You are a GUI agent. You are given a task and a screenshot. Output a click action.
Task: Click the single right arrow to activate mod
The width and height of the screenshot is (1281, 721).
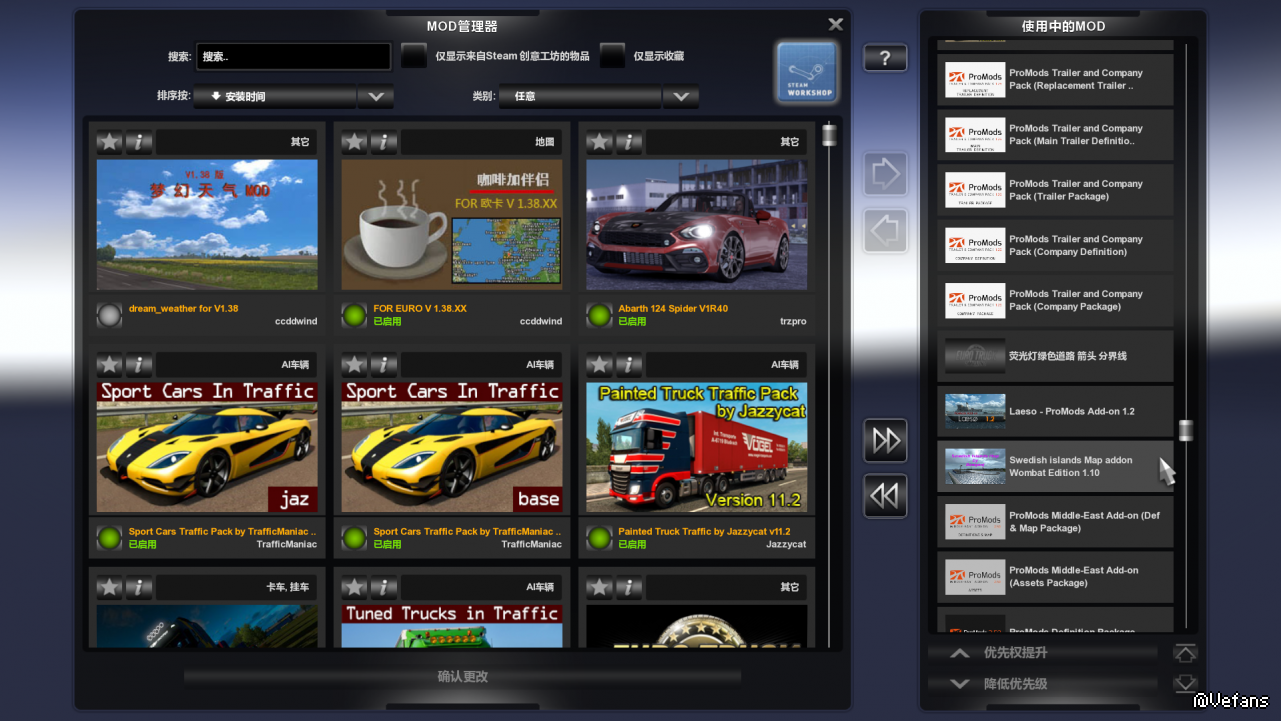(885, 175)
